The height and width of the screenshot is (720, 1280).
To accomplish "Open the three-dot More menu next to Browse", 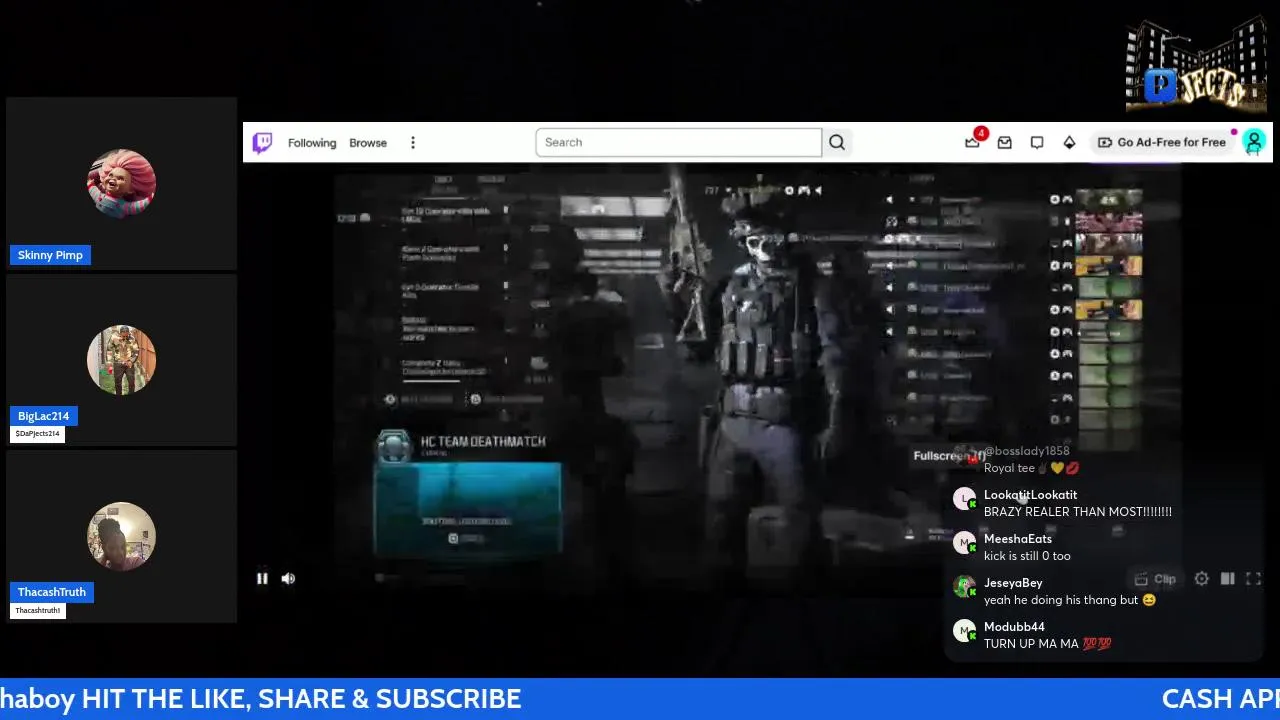I will pyautogui.click(x=413, y=143).
